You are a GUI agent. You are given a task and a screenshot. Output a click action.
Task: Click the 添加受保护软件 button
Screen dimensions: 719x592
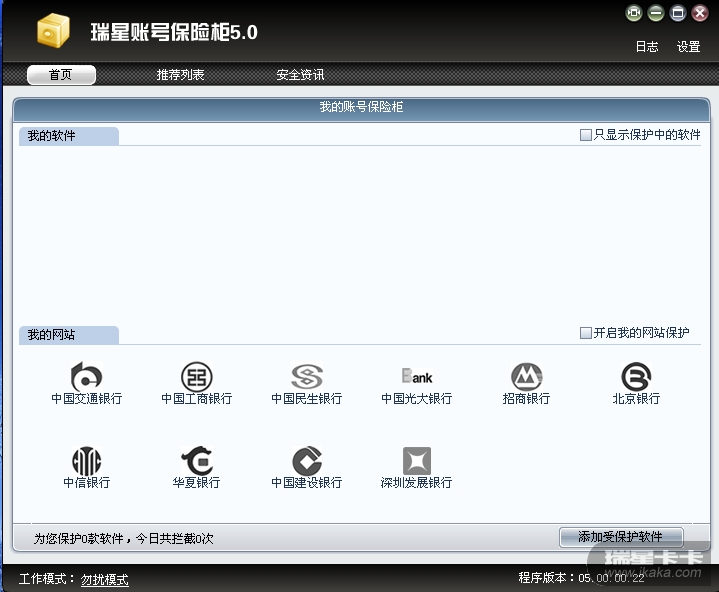(x=621, y=537)
